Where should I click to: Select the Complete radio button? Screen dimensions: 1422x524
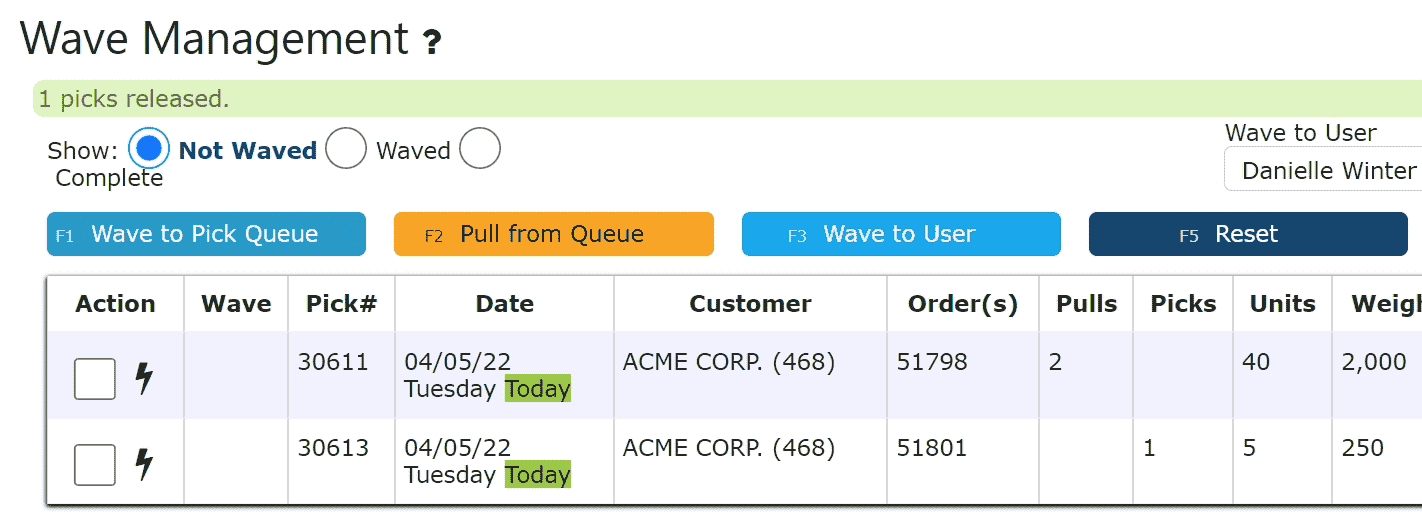(x=480, y=149)
